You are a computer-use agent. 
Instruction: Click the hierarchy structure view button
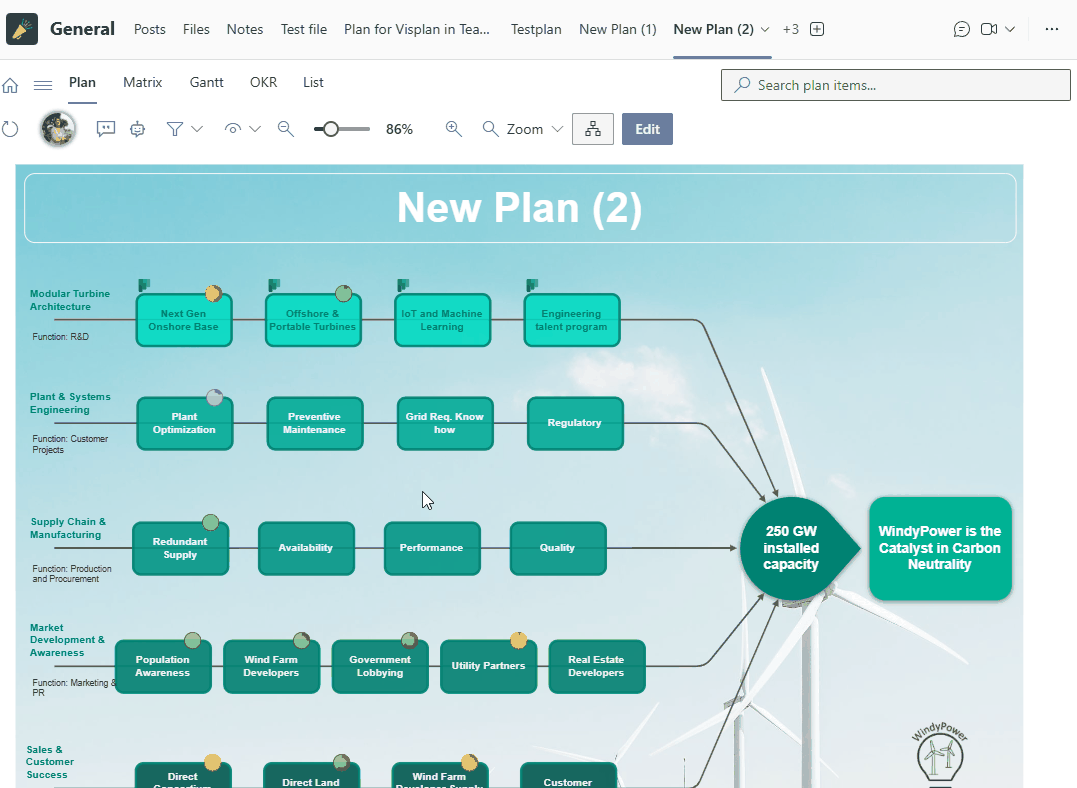pos(593,129)
